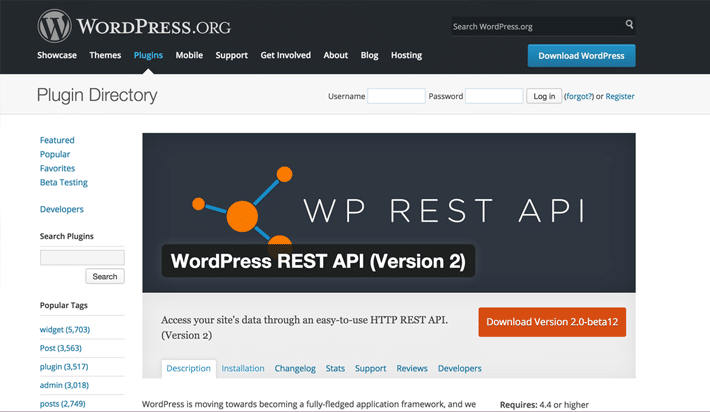Switch to the Reviews tab
Image resolution: width=710 pixels, height=412 pixels.
coord(412,369)
